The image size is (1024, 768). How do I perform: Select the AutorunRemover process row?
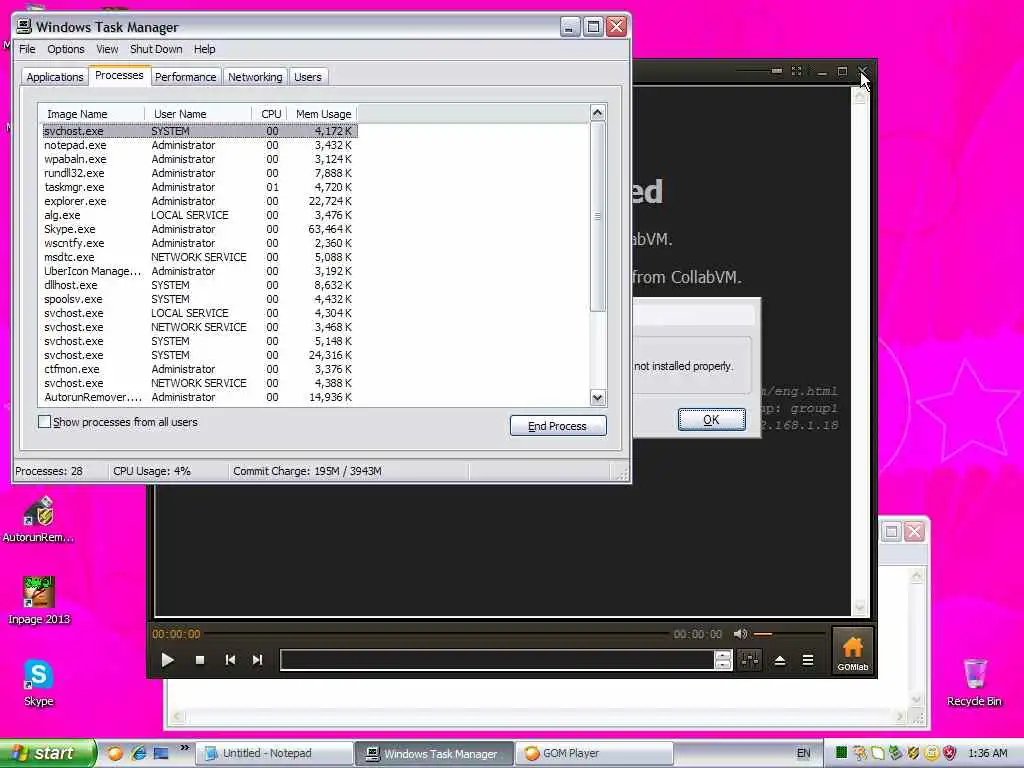[198, 397]
